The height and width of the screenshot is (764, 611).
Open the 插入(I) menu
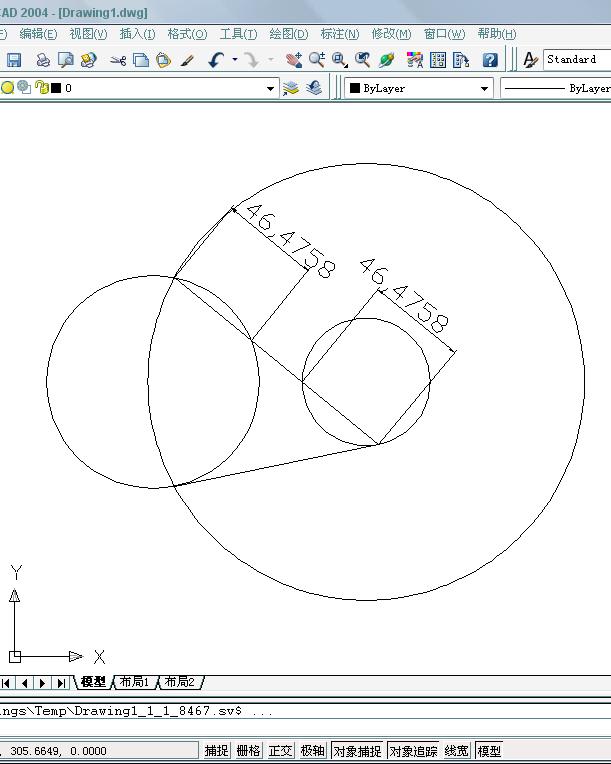point(137,34)
